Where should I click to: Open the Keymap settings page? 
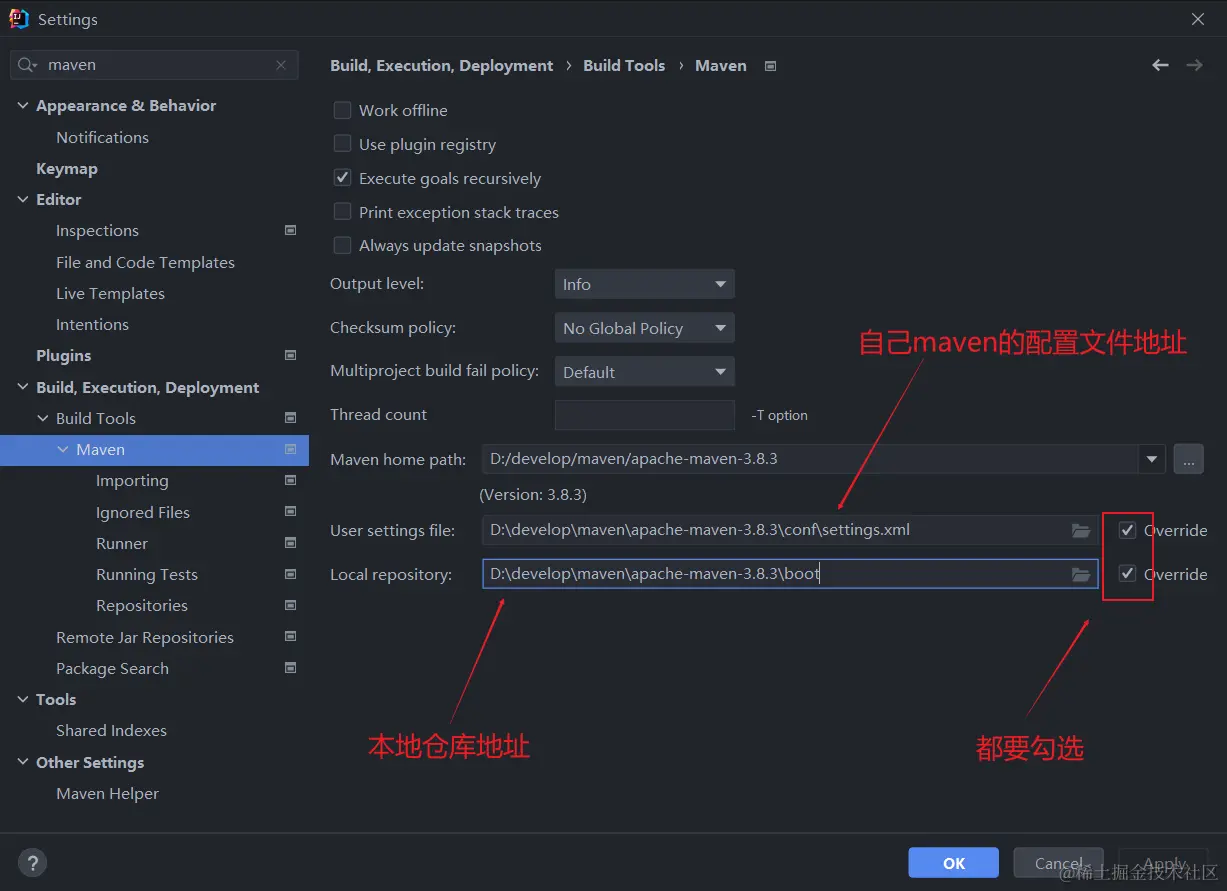(x=67, y=169)
